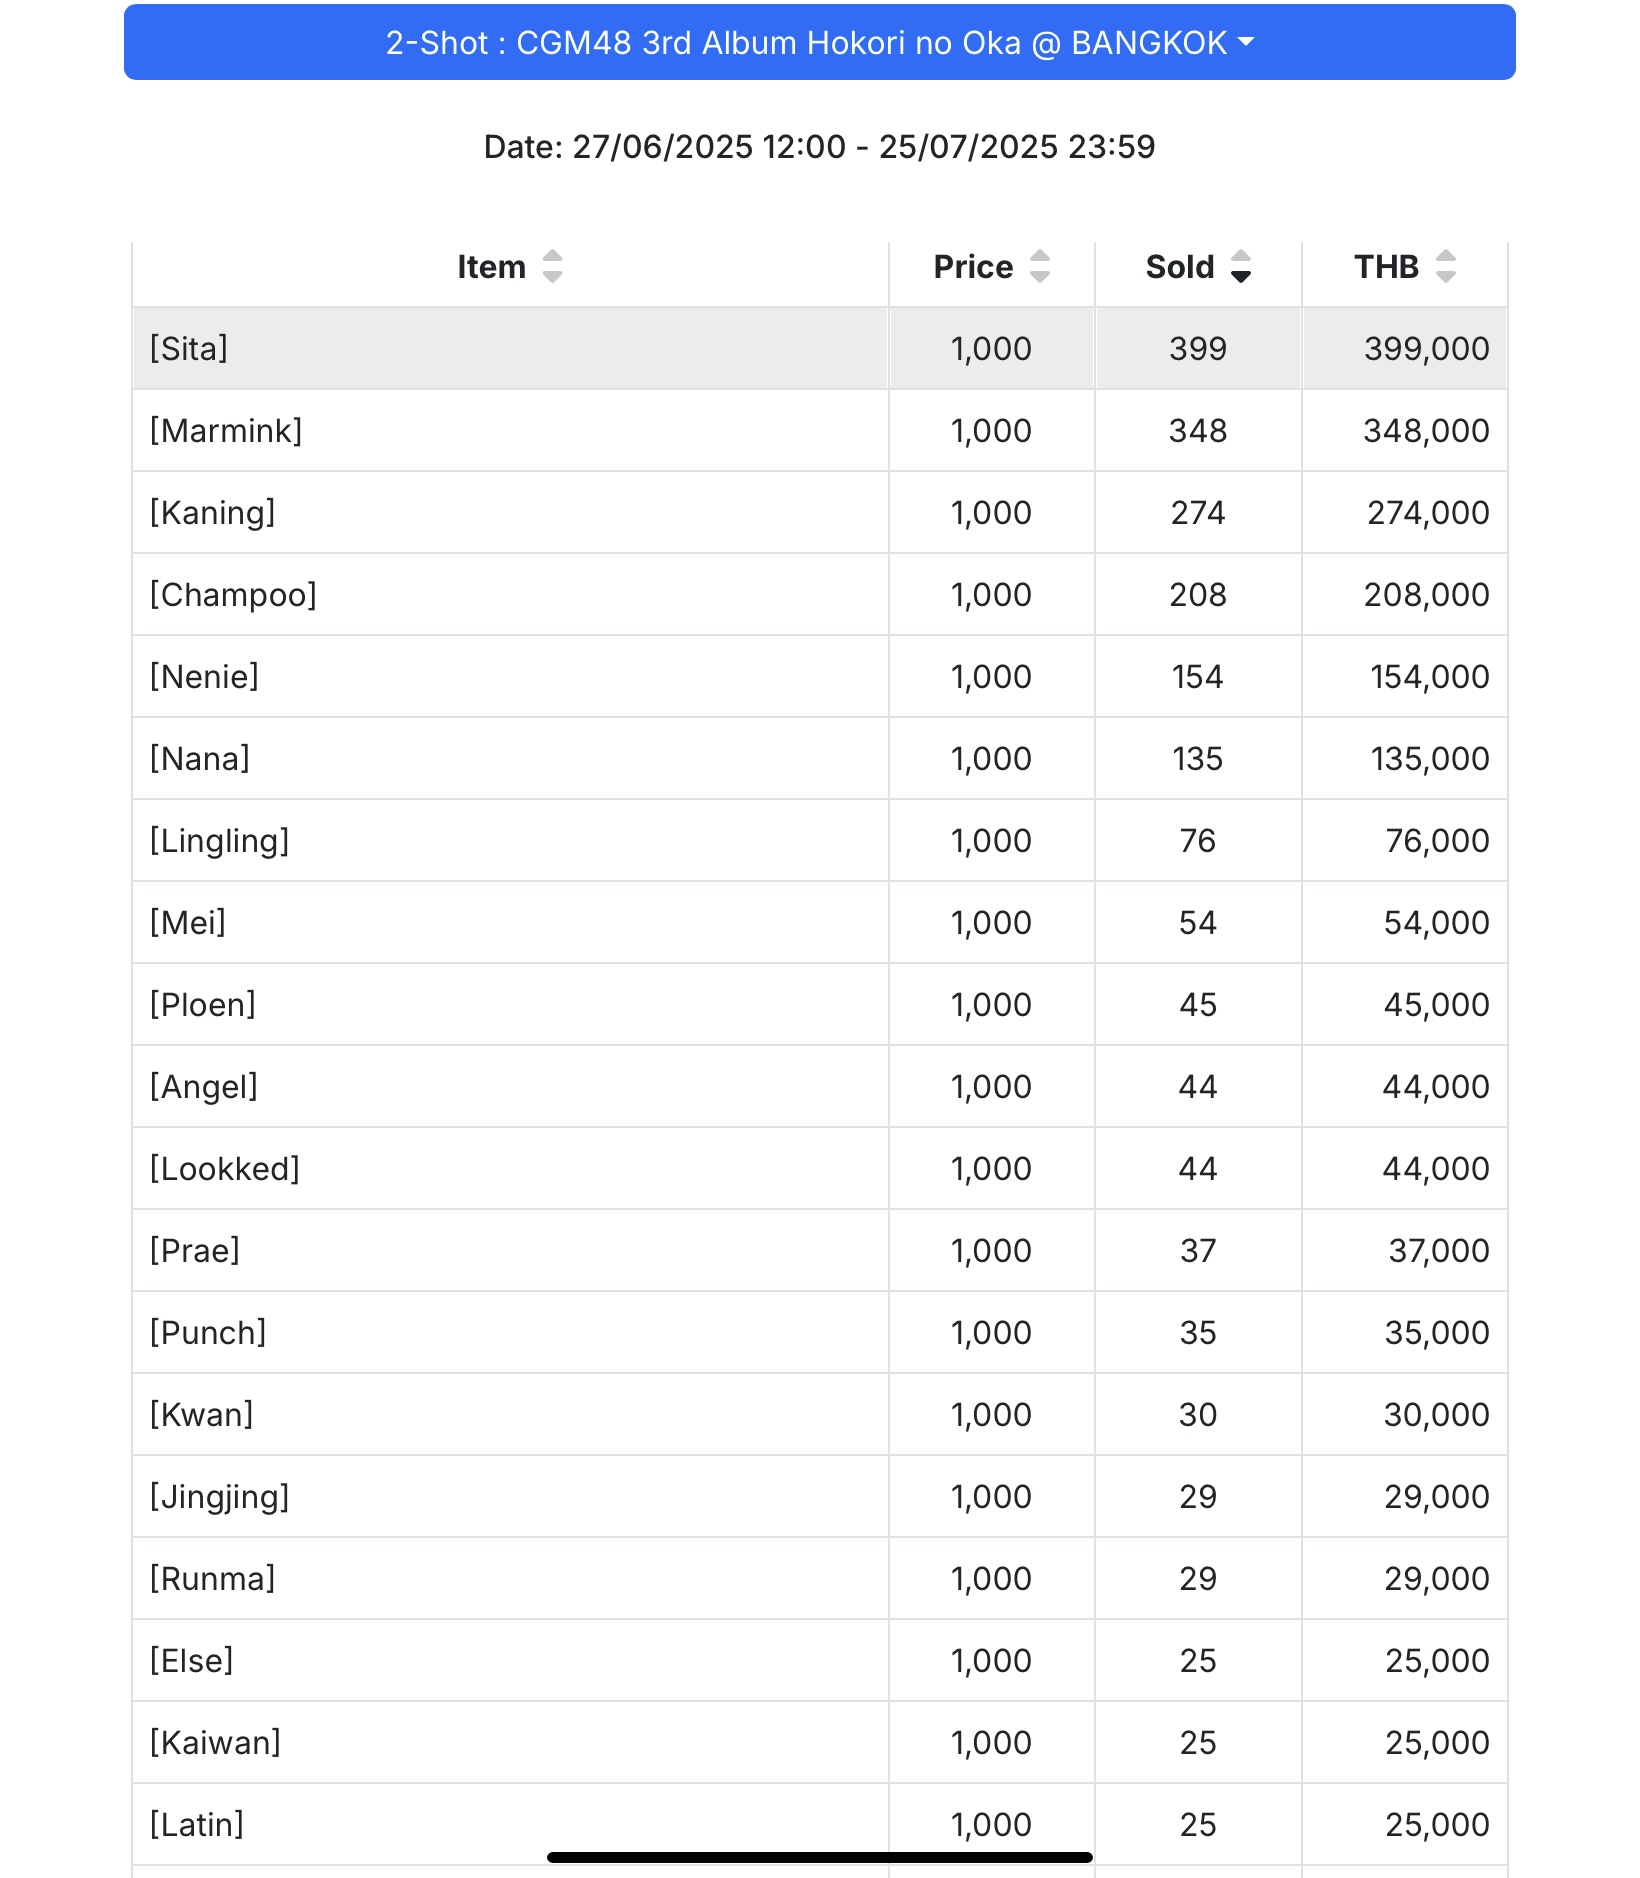Click the [Lookked] item entry
The width and height of the screenshot is (1640, 1878).
click(x=225, y=1168)
